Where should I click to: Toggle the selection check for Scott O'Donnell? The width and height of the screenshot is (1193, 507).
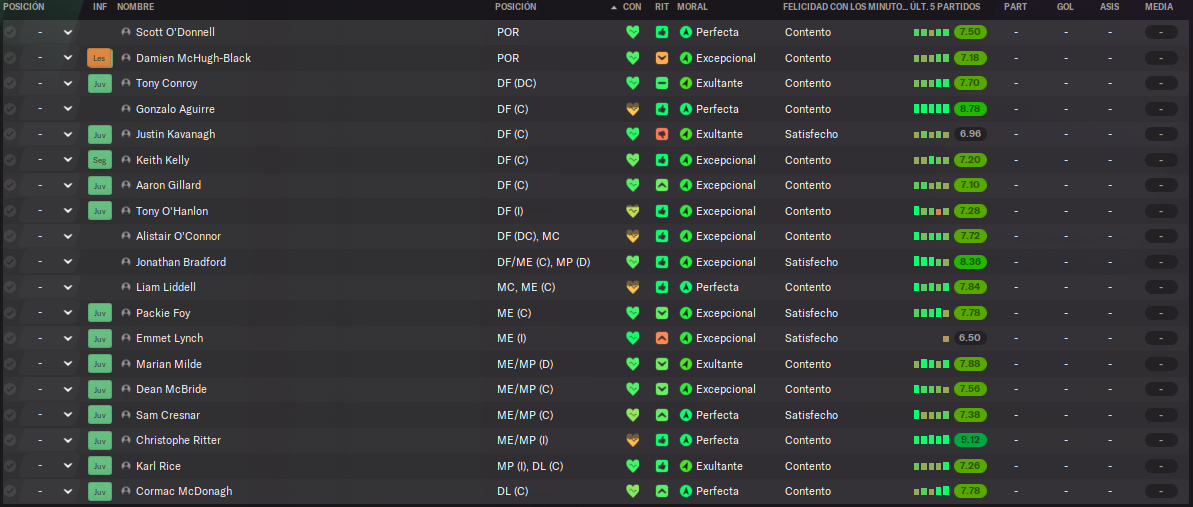point(10,32)
